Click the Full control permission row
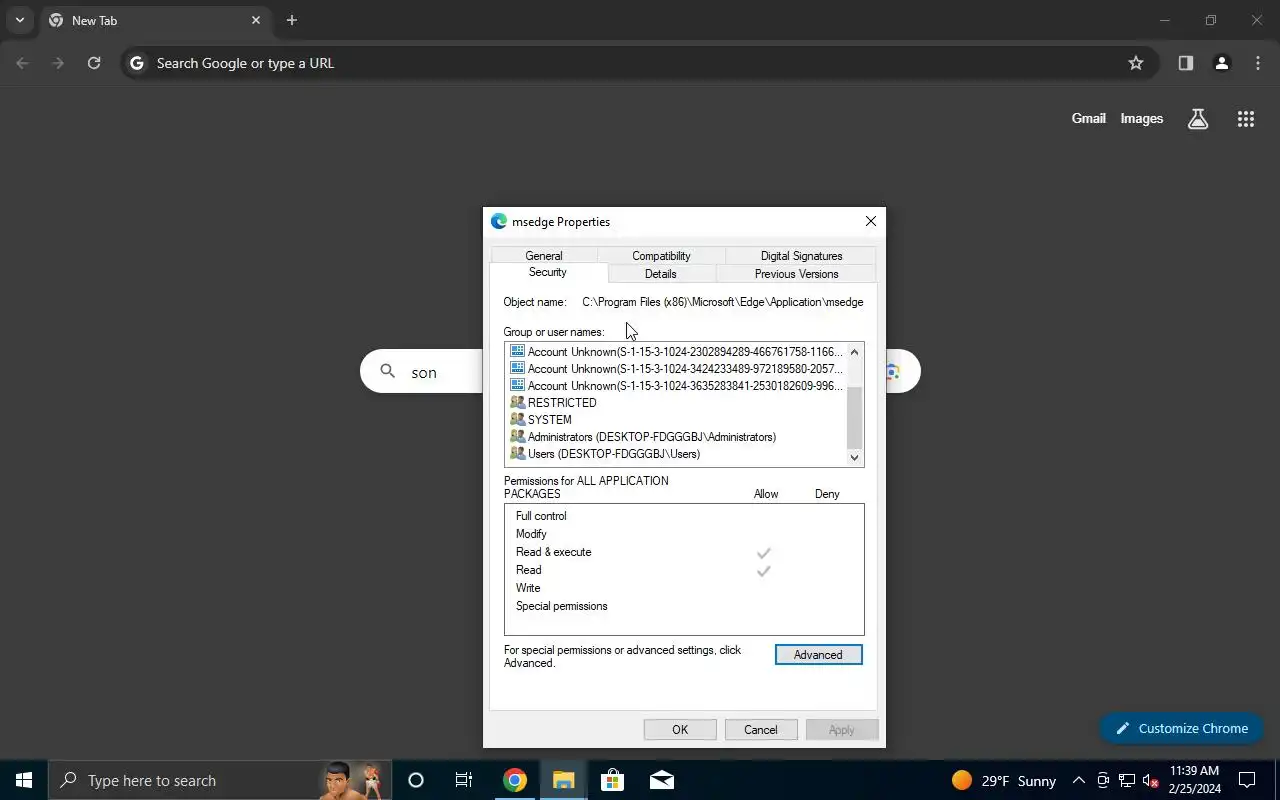The width and height of the screenshot is (1280, 800). pos(684,516)
